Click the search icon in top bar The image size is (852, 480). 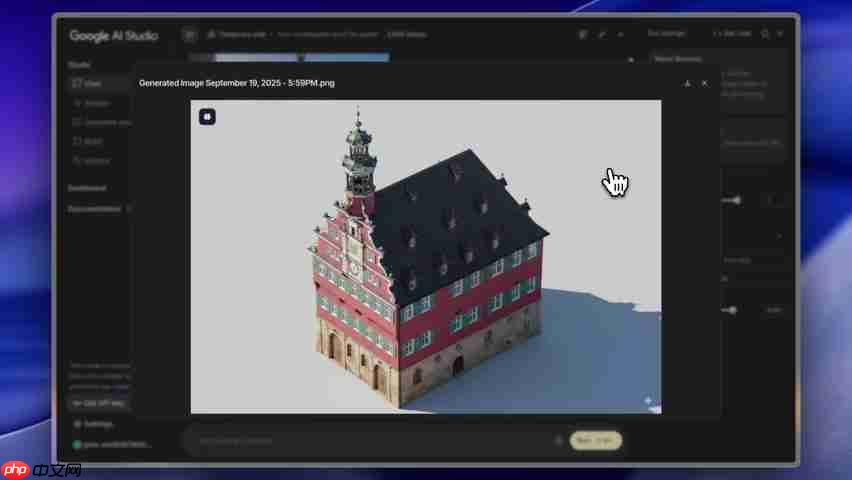click(x=765, y=34)
